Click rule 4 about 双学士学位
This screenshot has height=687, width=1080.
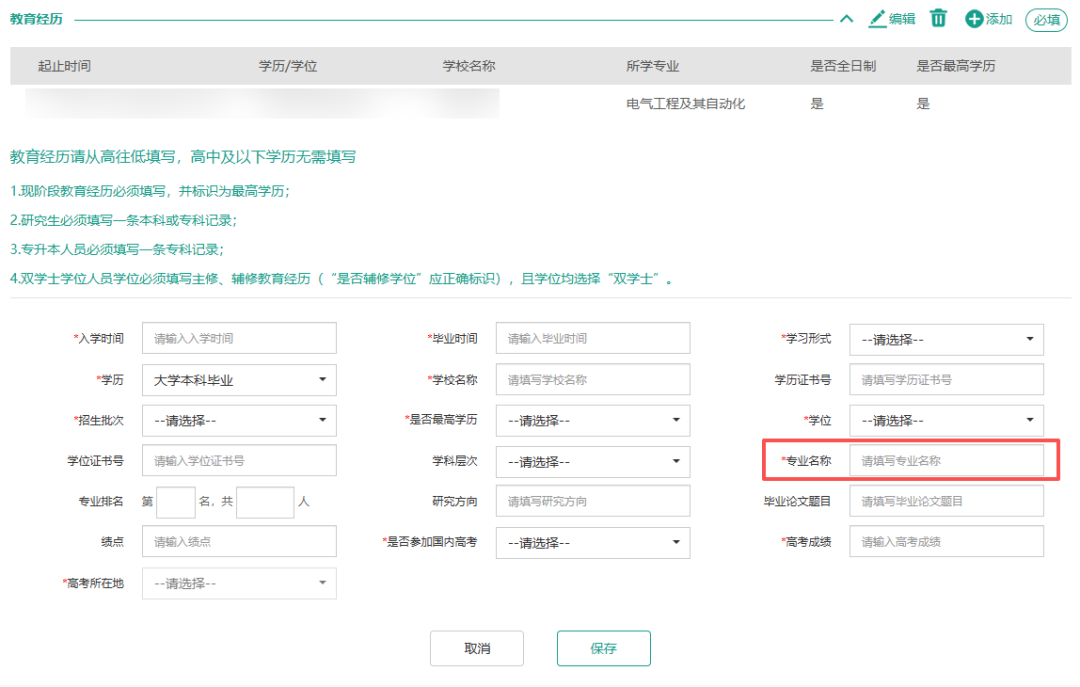pos(342,279)
